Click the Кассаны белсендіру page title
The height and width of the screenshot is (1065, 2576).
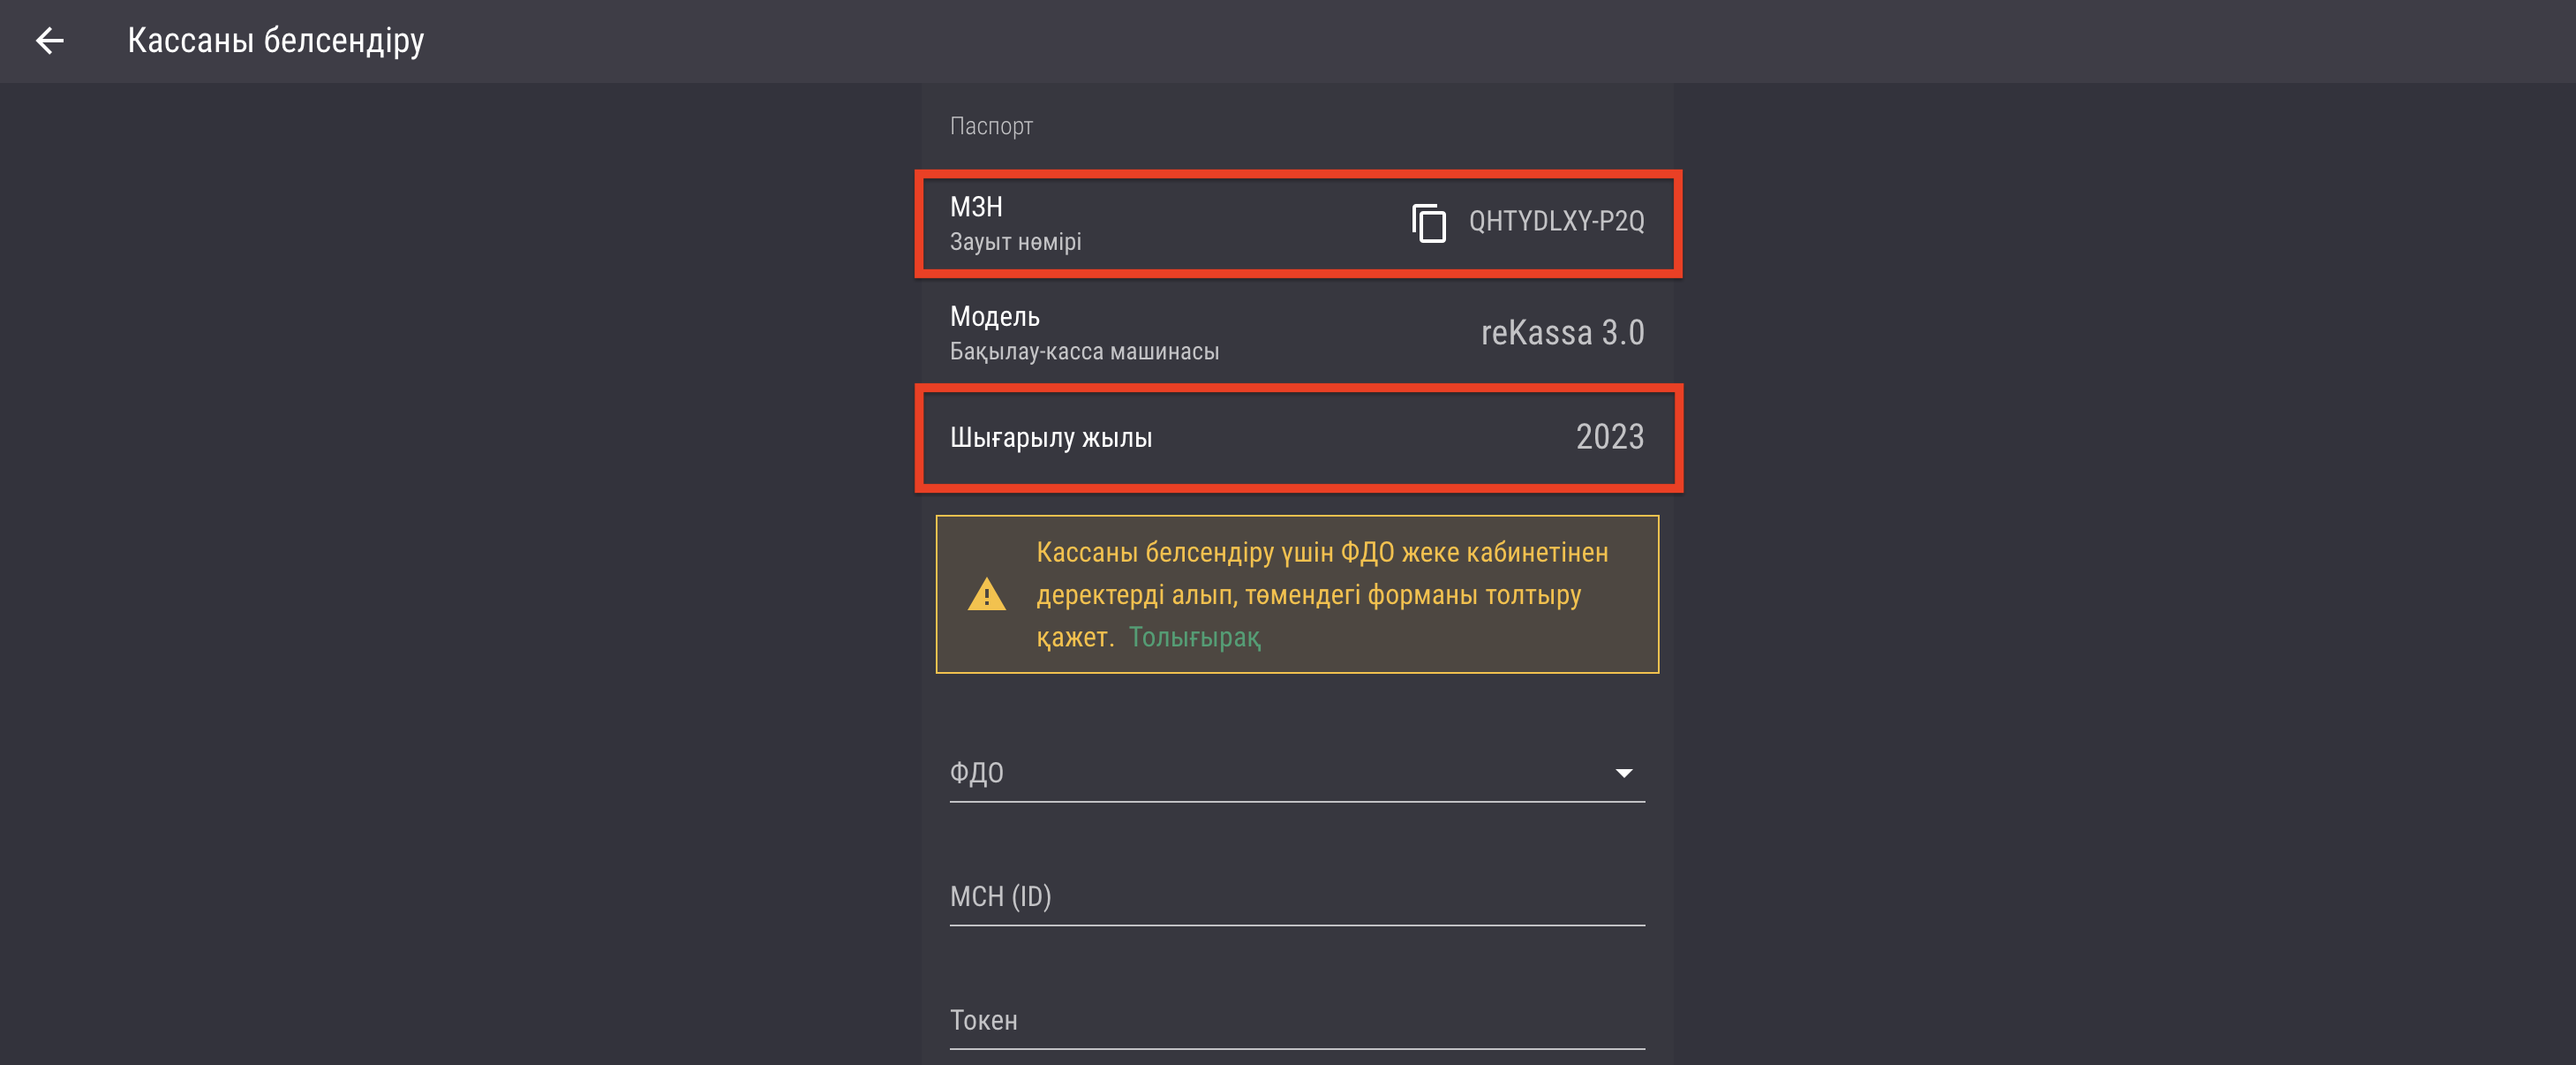[276, 40]
